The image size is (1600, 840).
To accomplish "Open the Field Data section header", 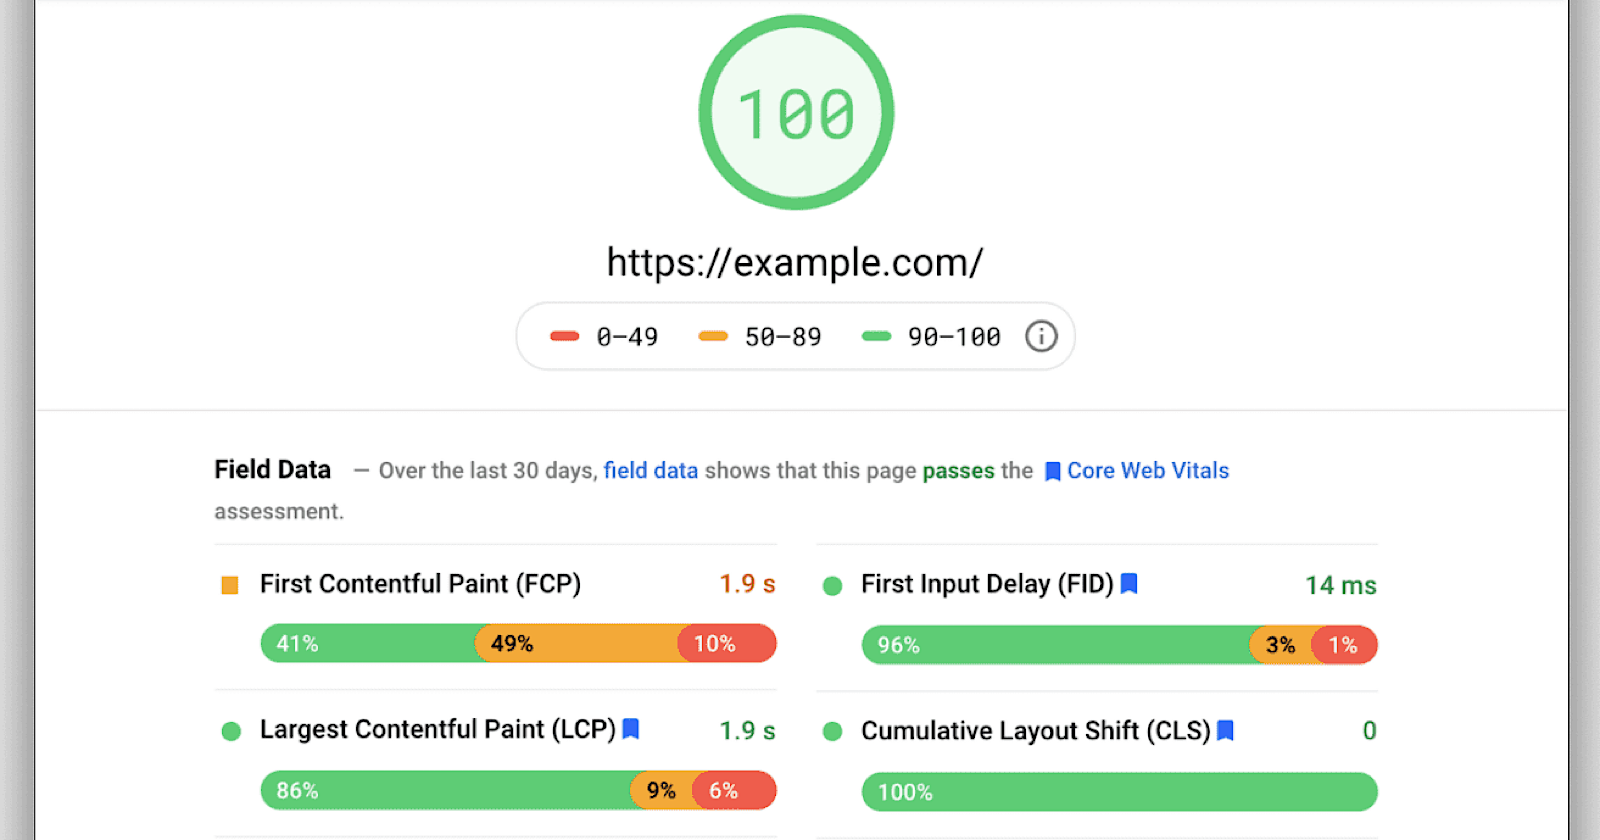I will (x=272, y=469).
